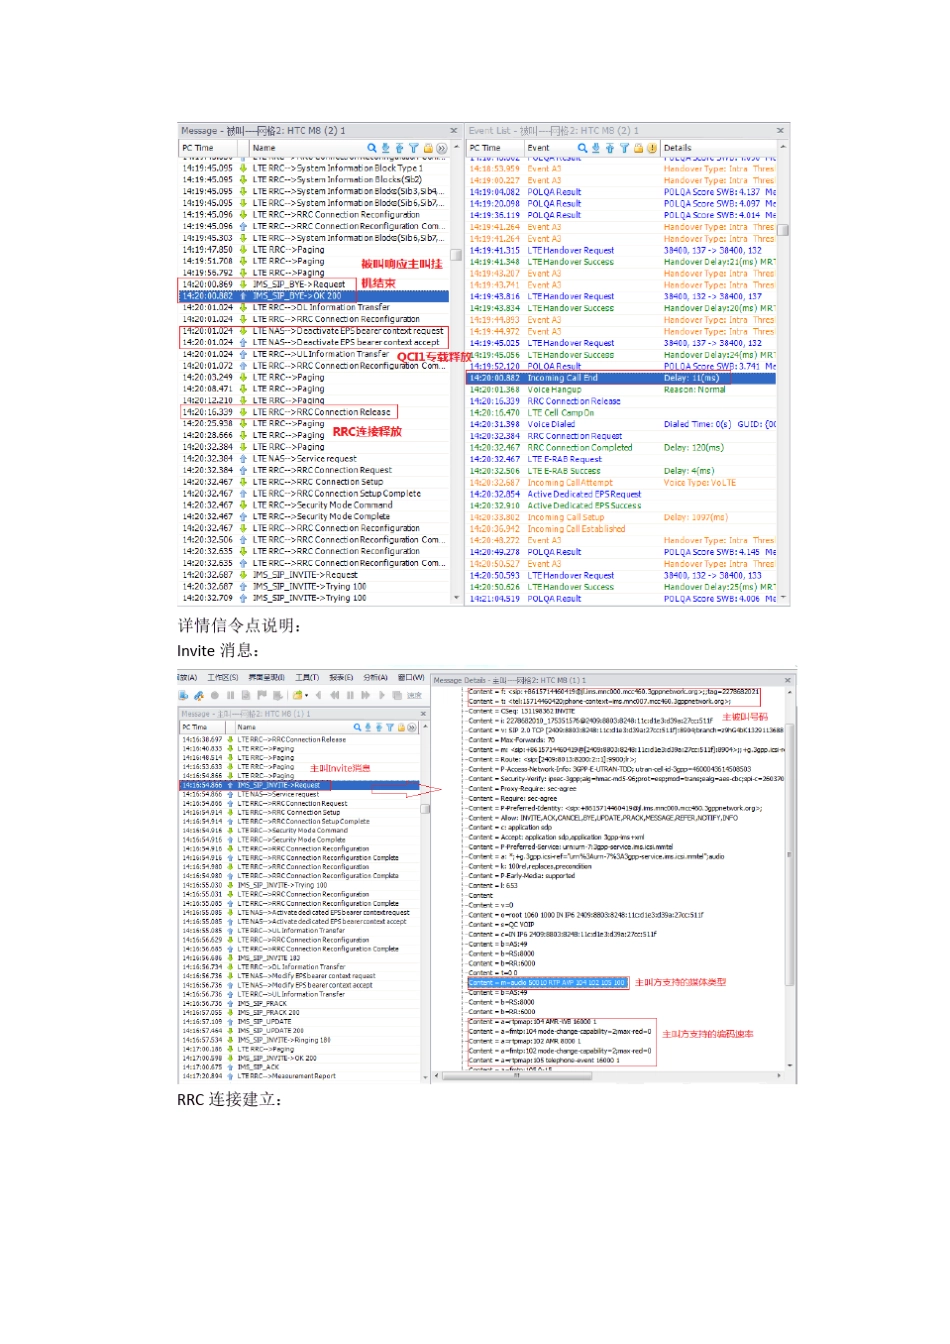Click search magnifier in top Message panel header
This screenshot has height=1344, width=950.
372,147
